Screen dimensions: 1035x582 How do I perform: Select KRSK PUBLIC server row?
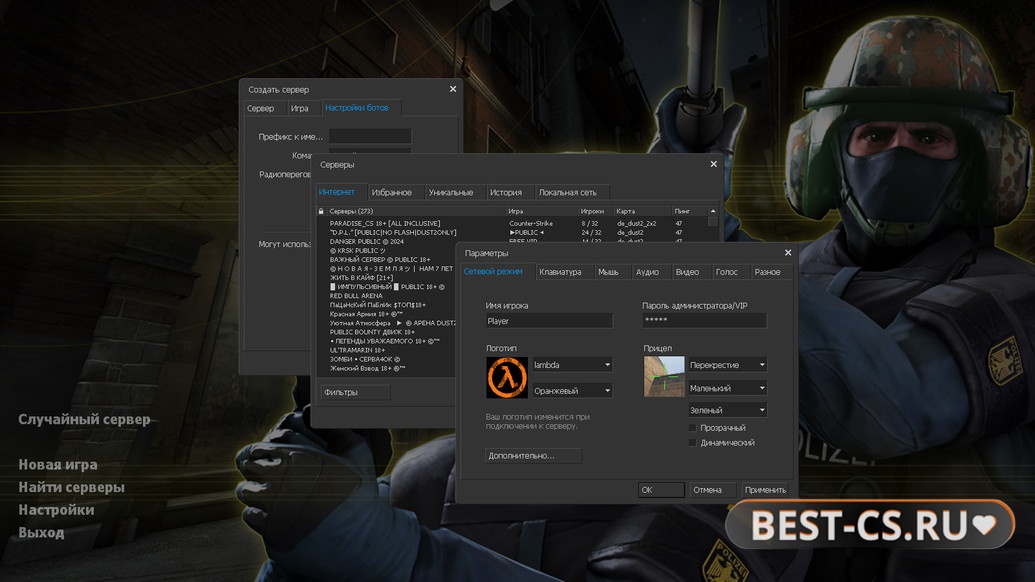click(387, 251)
